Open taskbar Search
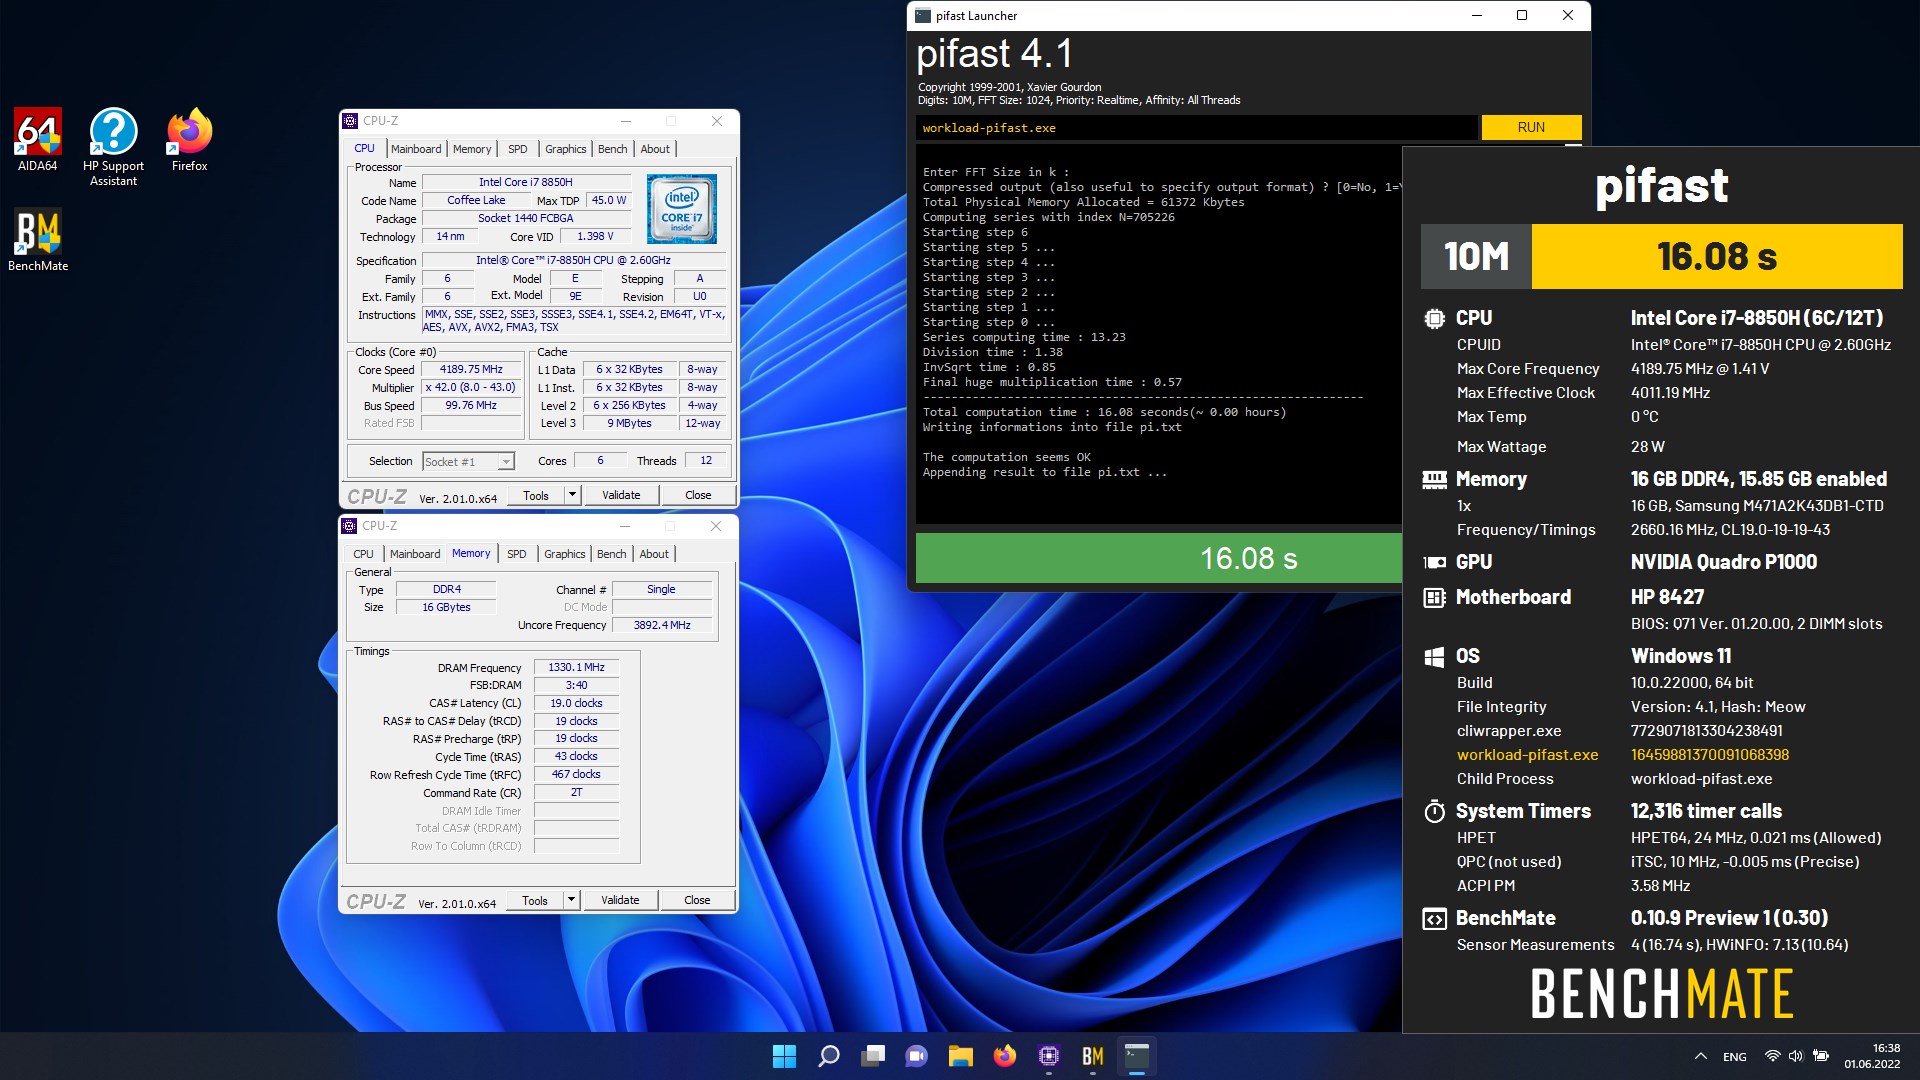The image size is (1920, 1080). tap(829, 1056)
